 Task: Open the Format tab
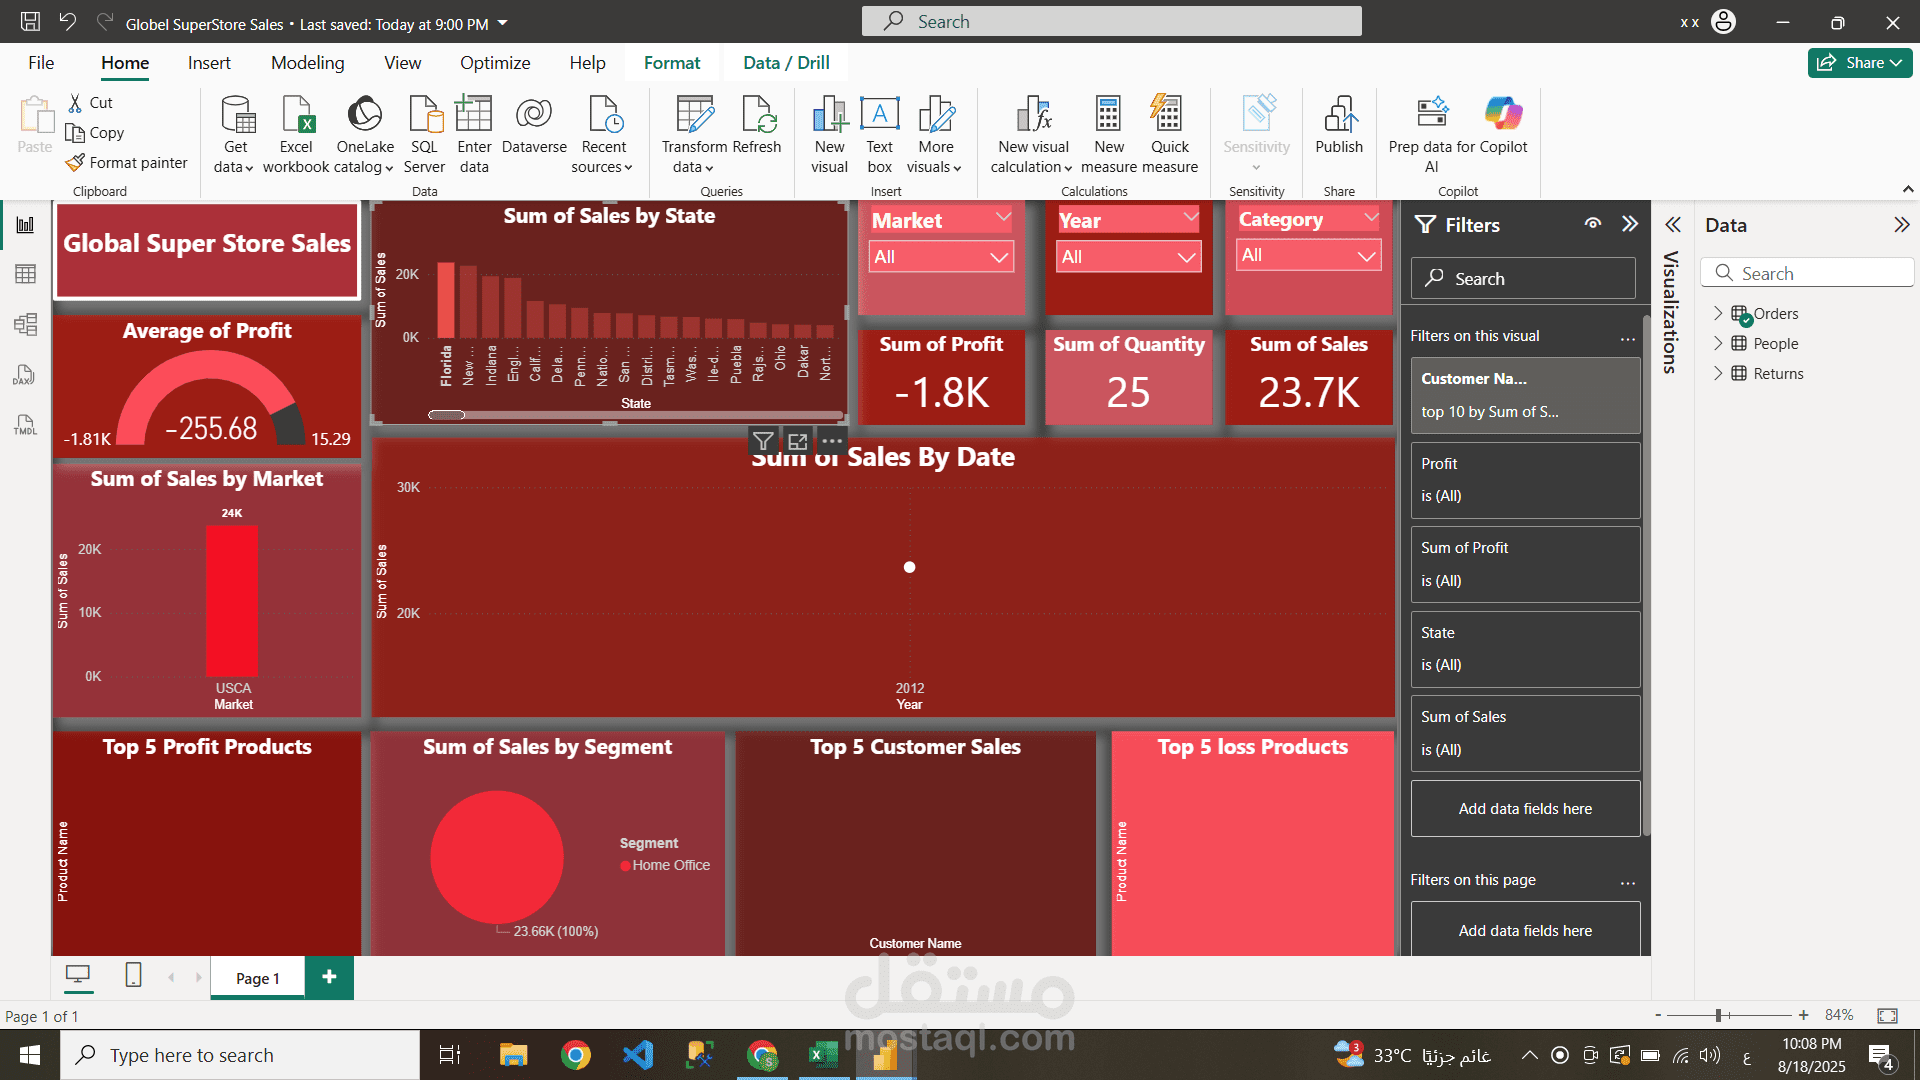click(672, 62)
